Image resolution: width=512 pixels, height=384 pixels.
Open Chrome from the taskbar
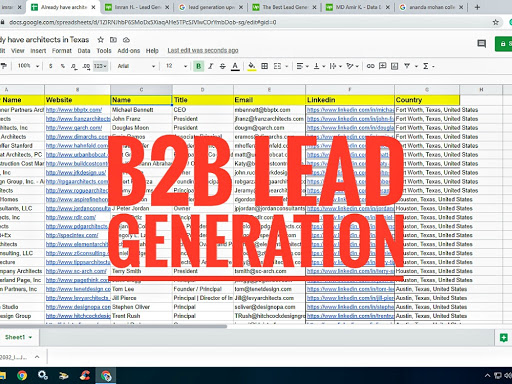coord(22,376)
